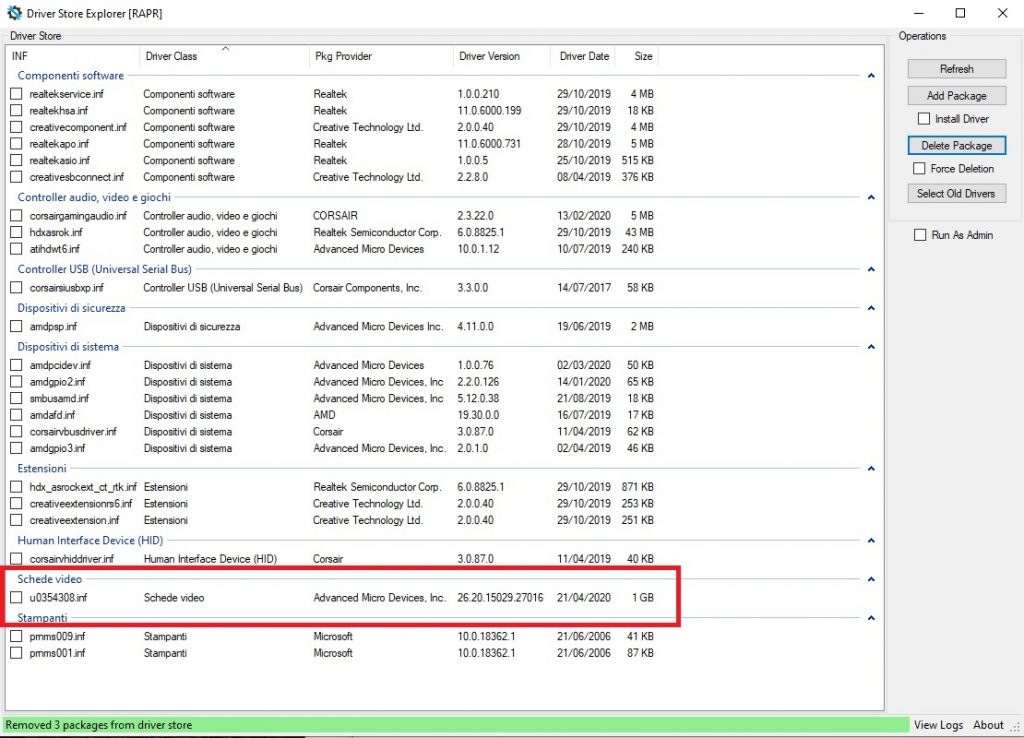Sort by the Driver Date column header
This screenshot has height=738, width=1024.
583,56
